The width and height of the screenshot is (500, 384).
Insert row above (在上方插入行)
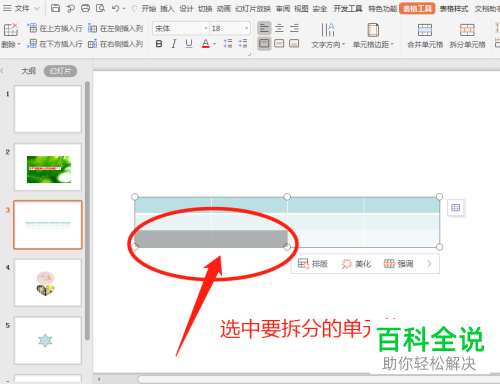coord(55,29)
